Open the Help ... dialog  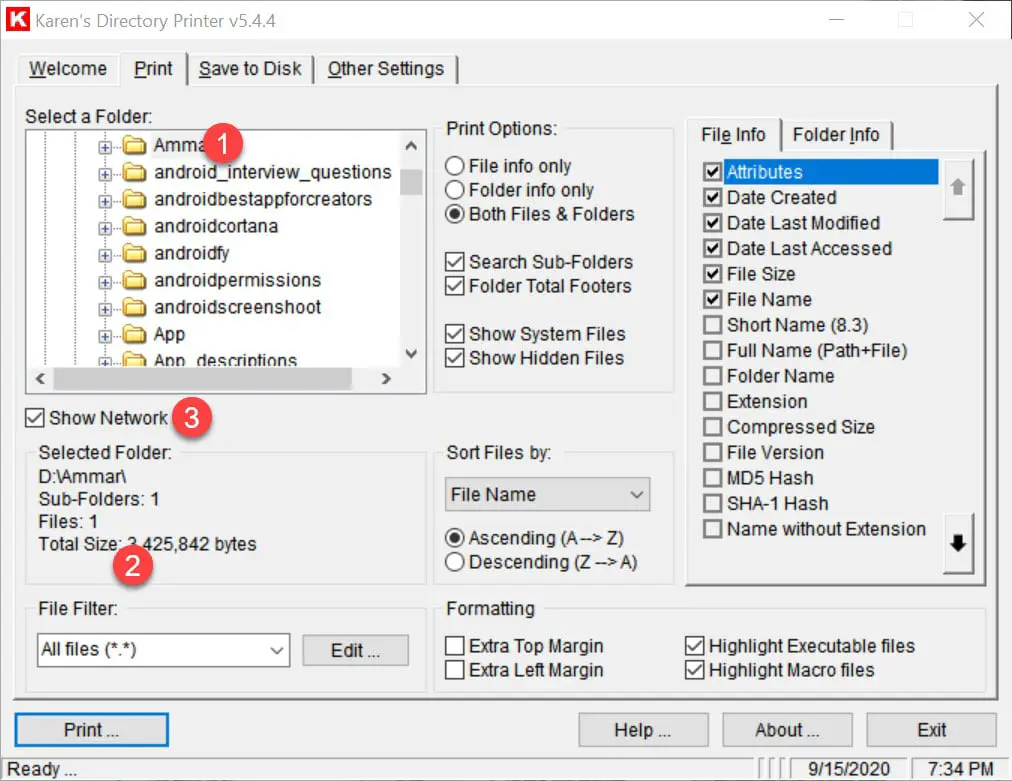tap(643, 730)
